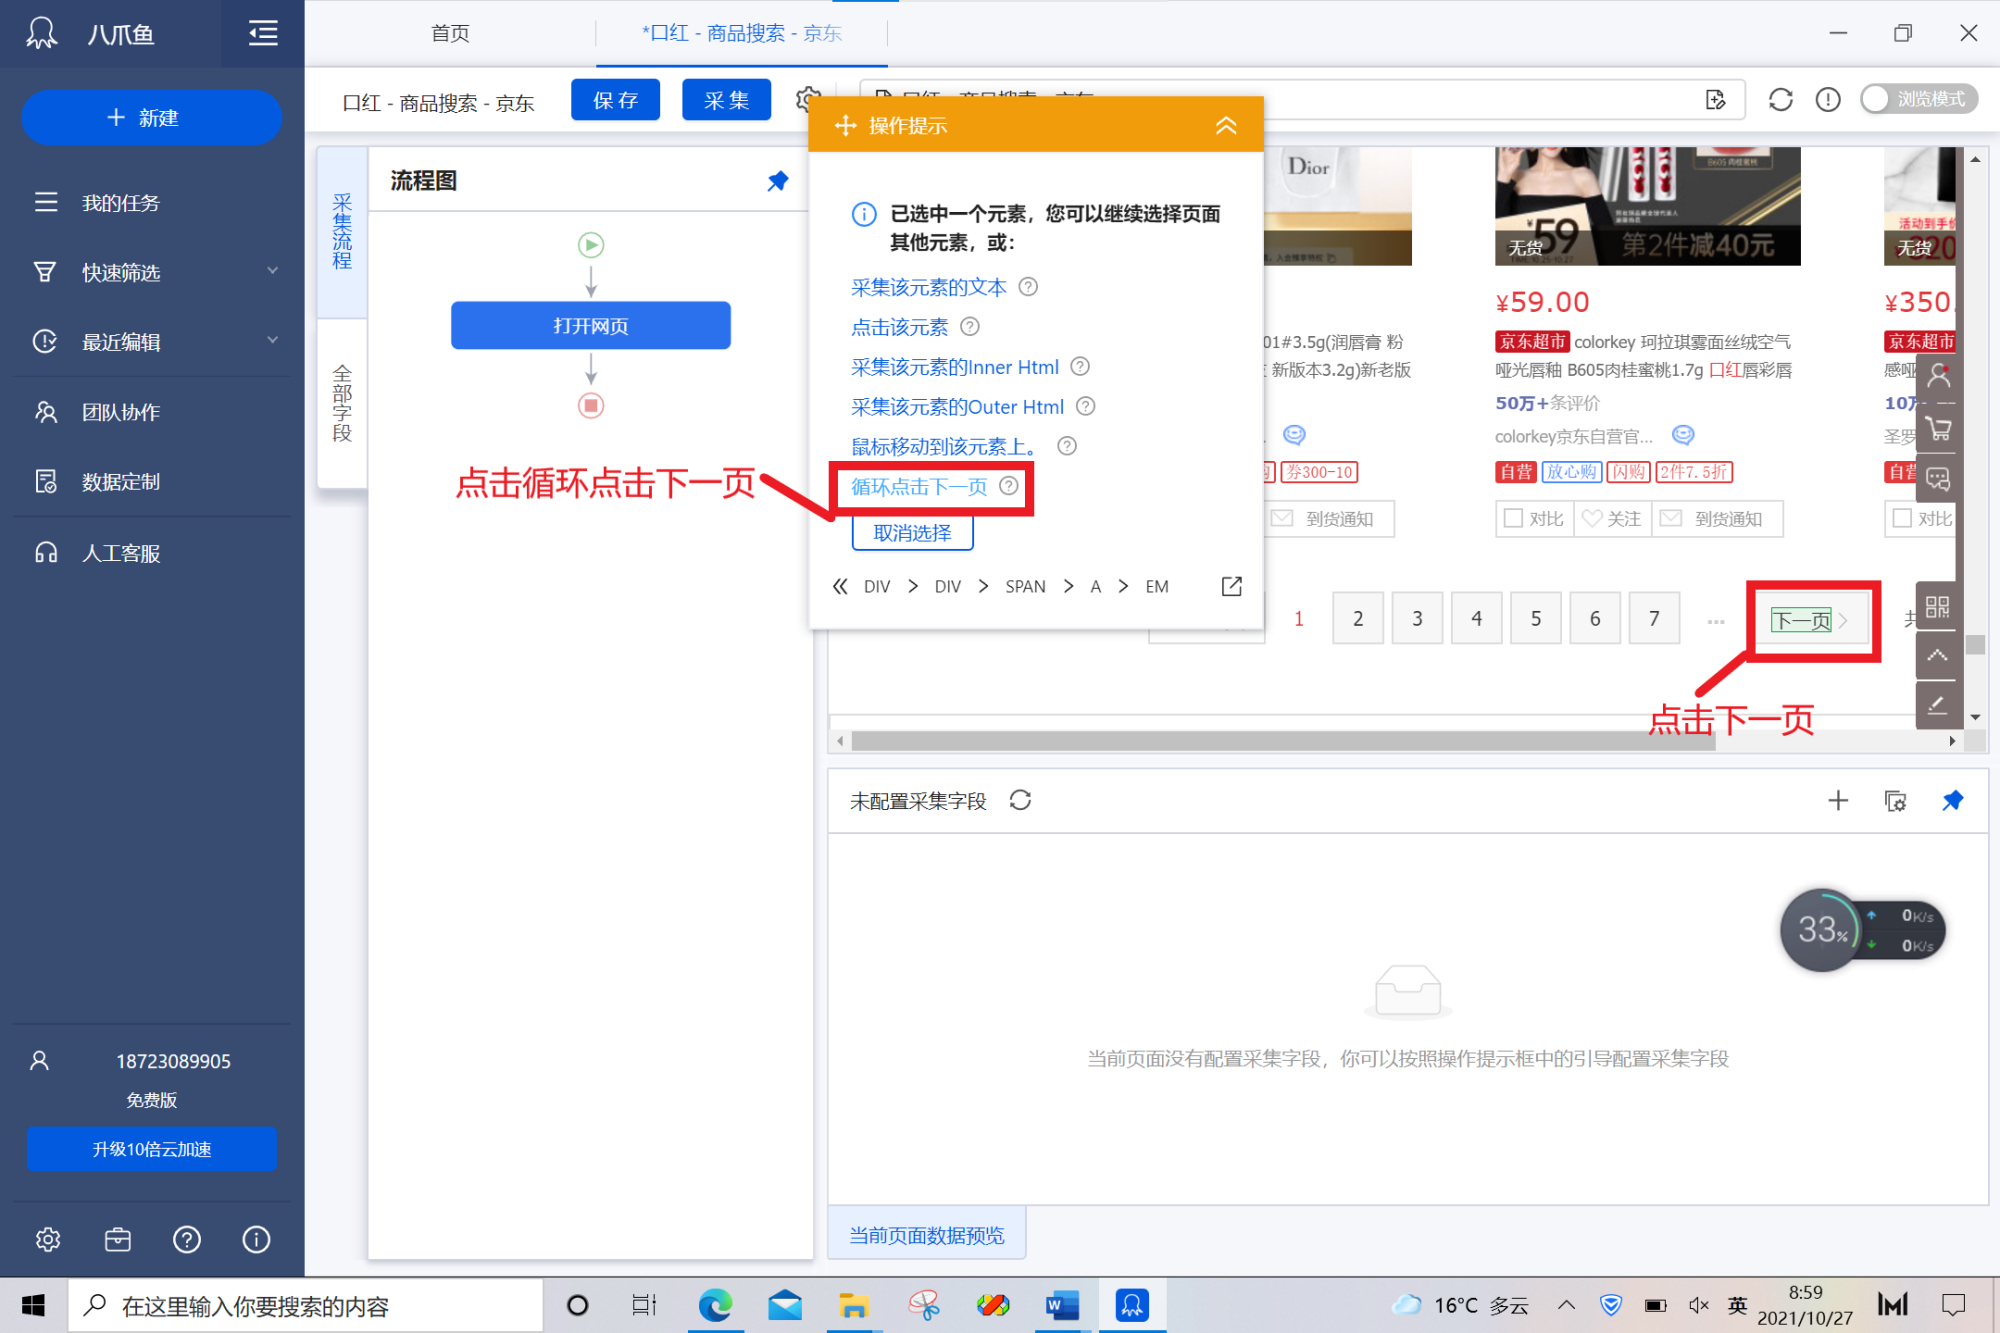Go to page 2 in pagination
2000x1333 pixels.
pos(1358,618)
